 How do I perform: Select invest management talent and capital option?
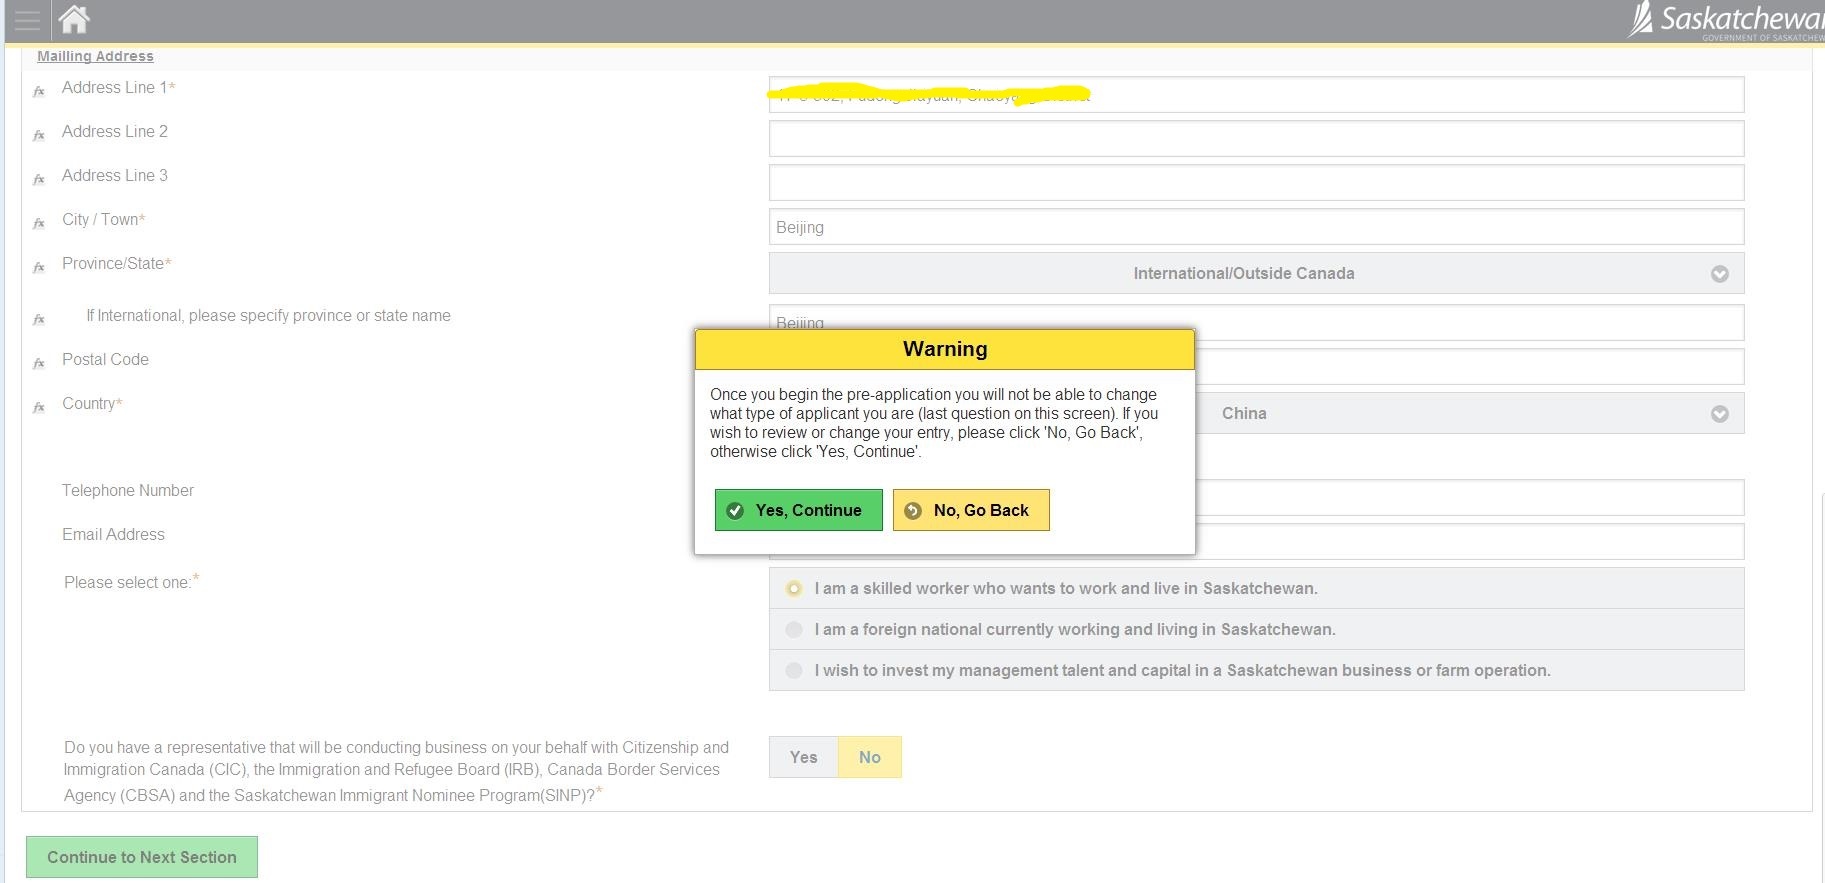[794, 671]
